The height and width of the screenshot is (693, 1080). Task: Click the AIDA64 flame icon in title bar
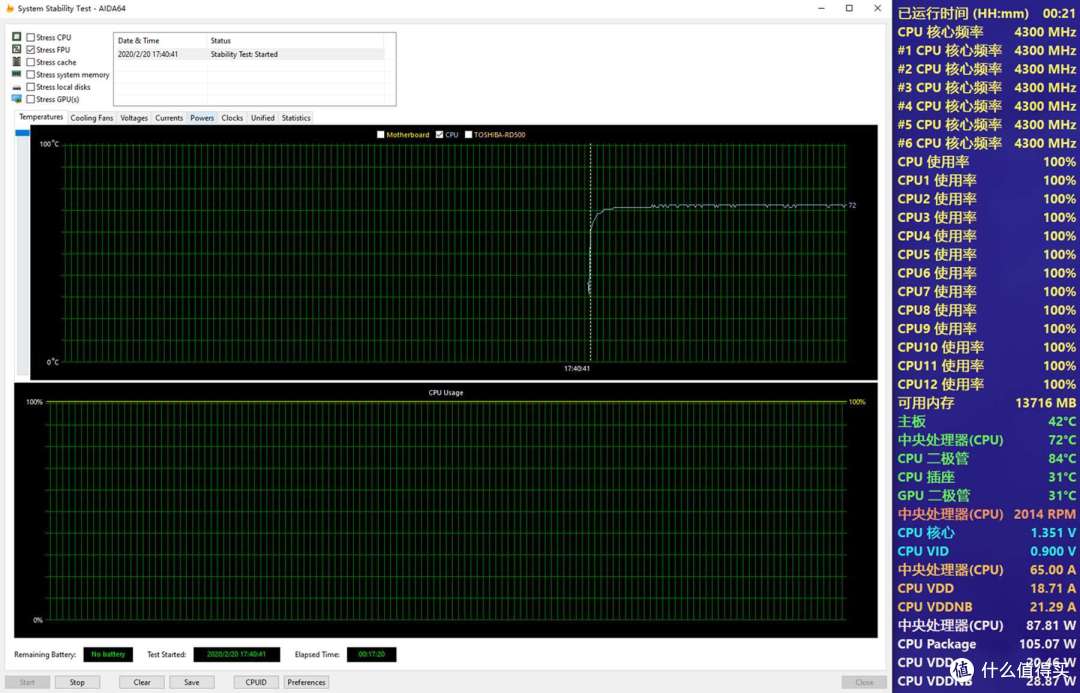(10, 8)
